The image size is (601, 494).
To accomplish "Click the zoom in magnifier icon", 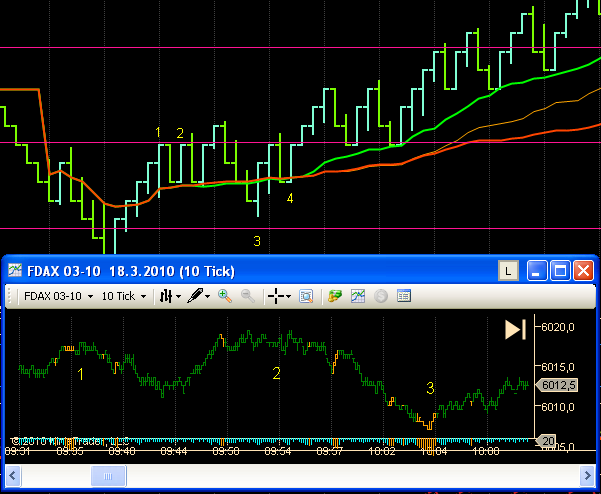I will [225, 296].
